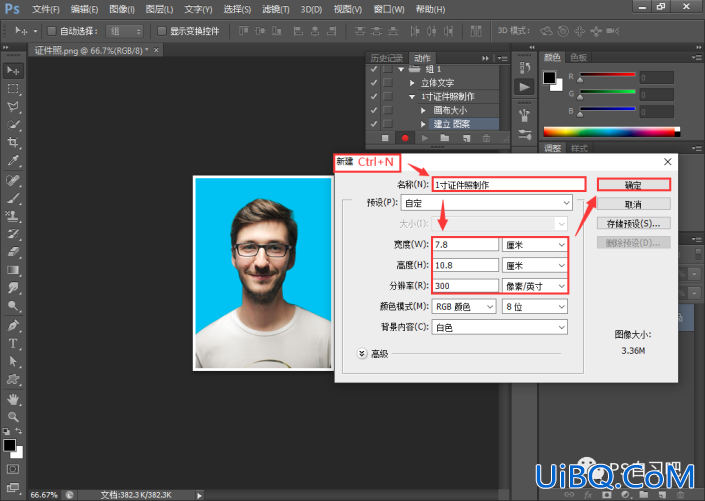
Task: Click the 存储预设(S)... button
Action: [633, 224]
